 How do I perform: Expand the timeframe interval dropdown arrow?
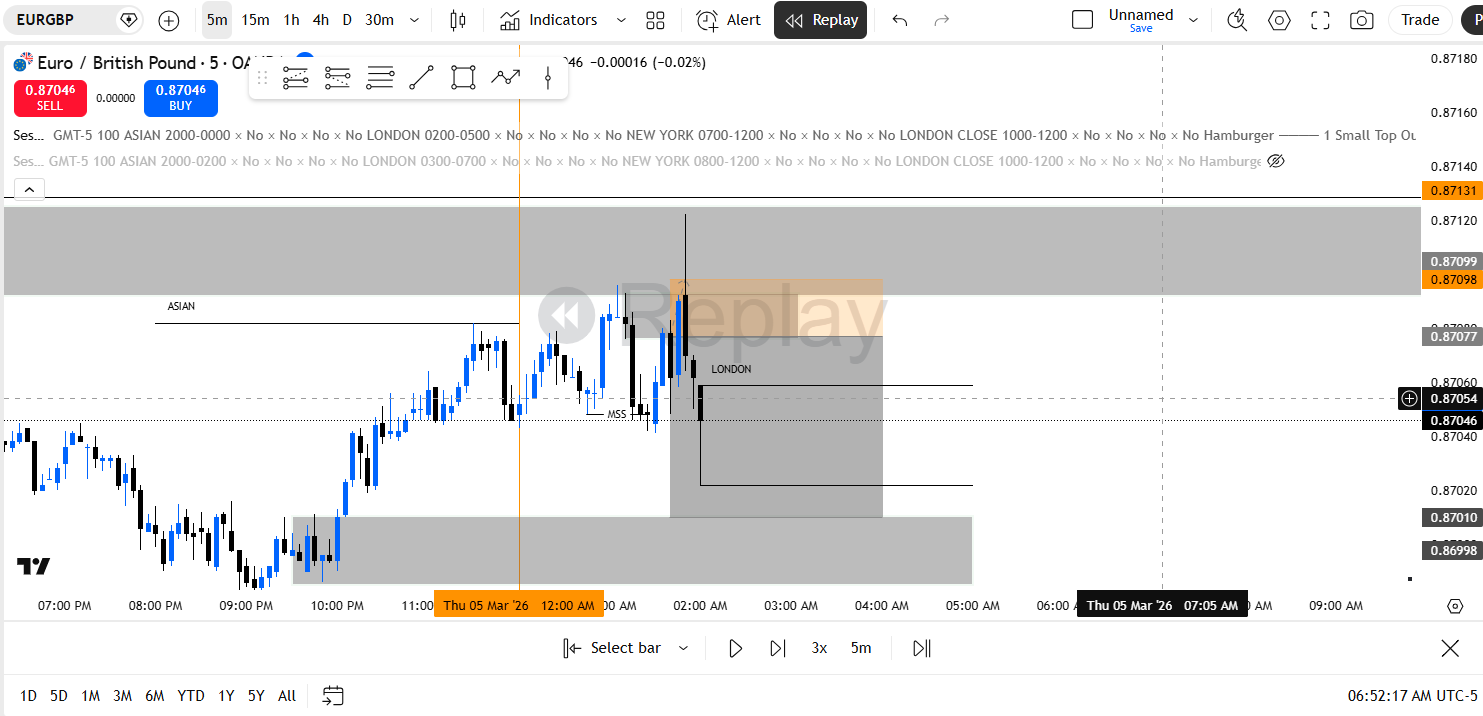415,20
